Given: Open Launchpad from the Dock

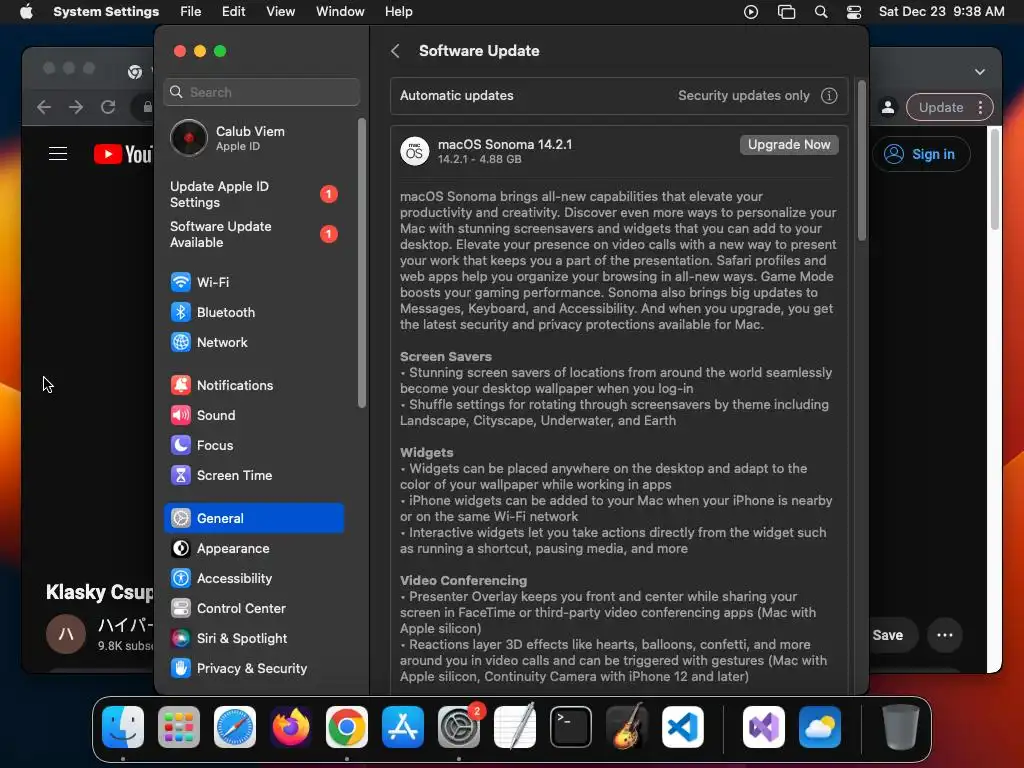Looking at the screenshot, I should point(179,727).
